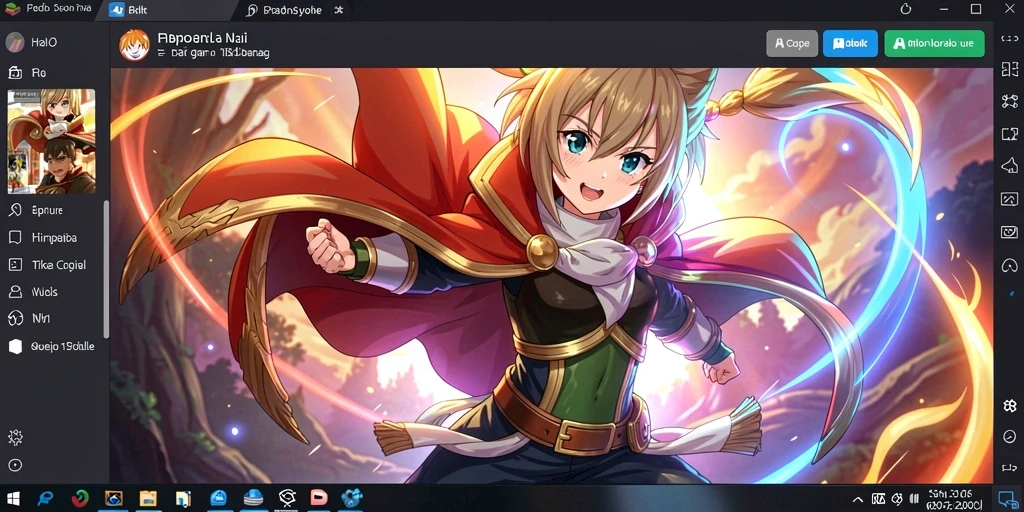Click the person icon beside 'Wiols'
The width and height of the screenshot is (1024, 512).
tap(15, 292)
